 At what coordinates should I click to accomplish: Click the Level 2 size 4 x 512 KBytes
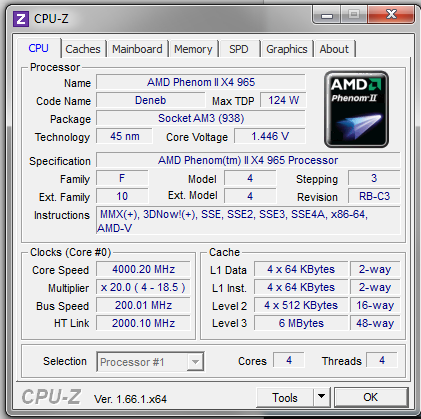click(301, 305)
